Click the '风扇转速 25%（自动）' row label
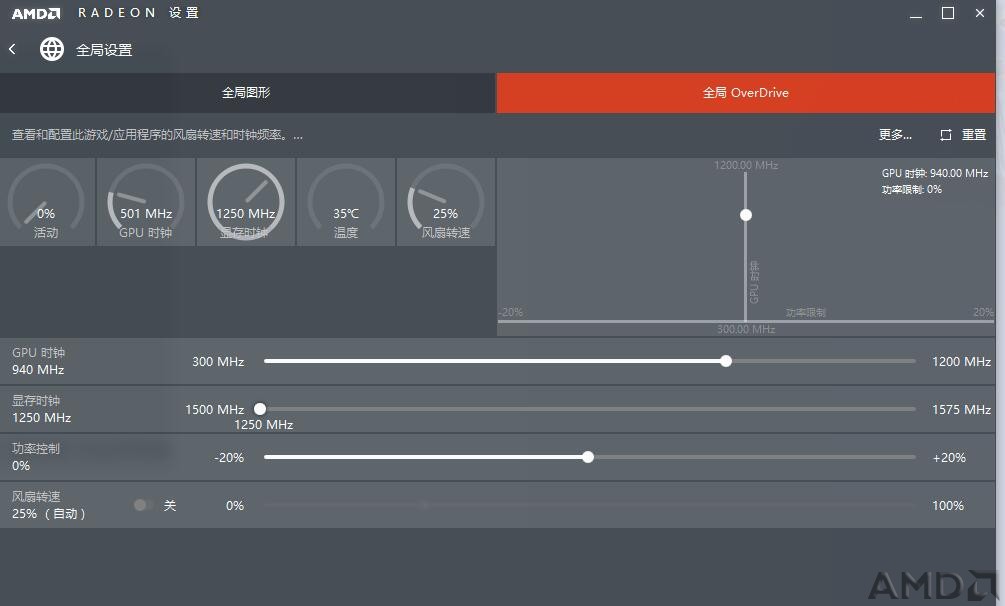Viewport: 1005px width, 606px height. coord(49,505)
